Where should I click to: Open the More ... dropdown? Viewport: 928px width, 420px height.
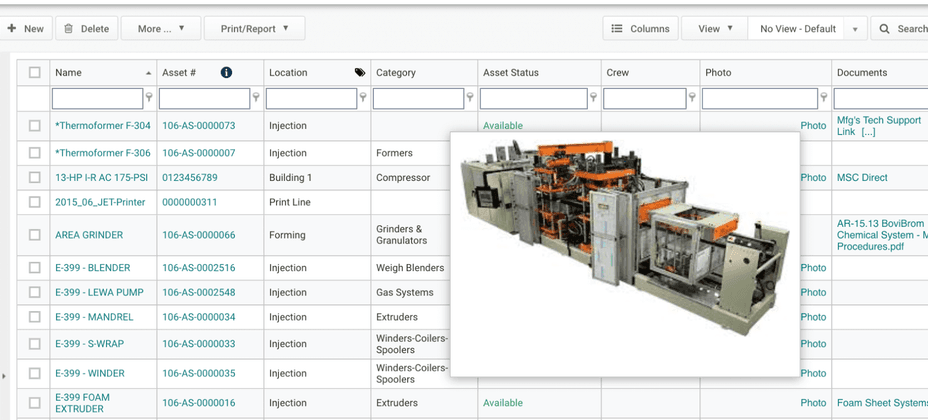tap(160, 29)
